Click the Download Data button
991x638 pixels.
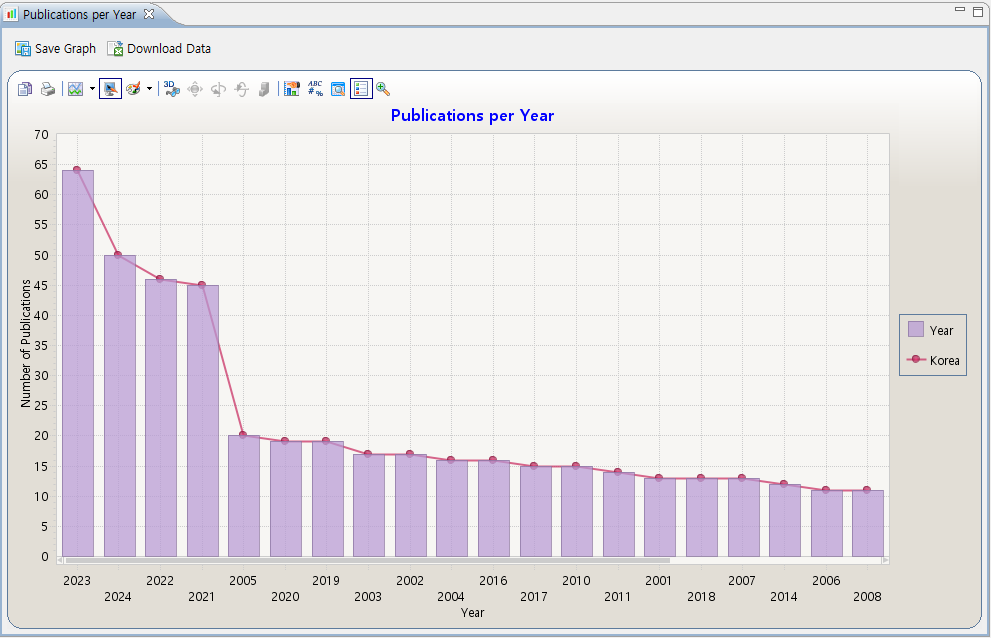[x=159, y=49]
